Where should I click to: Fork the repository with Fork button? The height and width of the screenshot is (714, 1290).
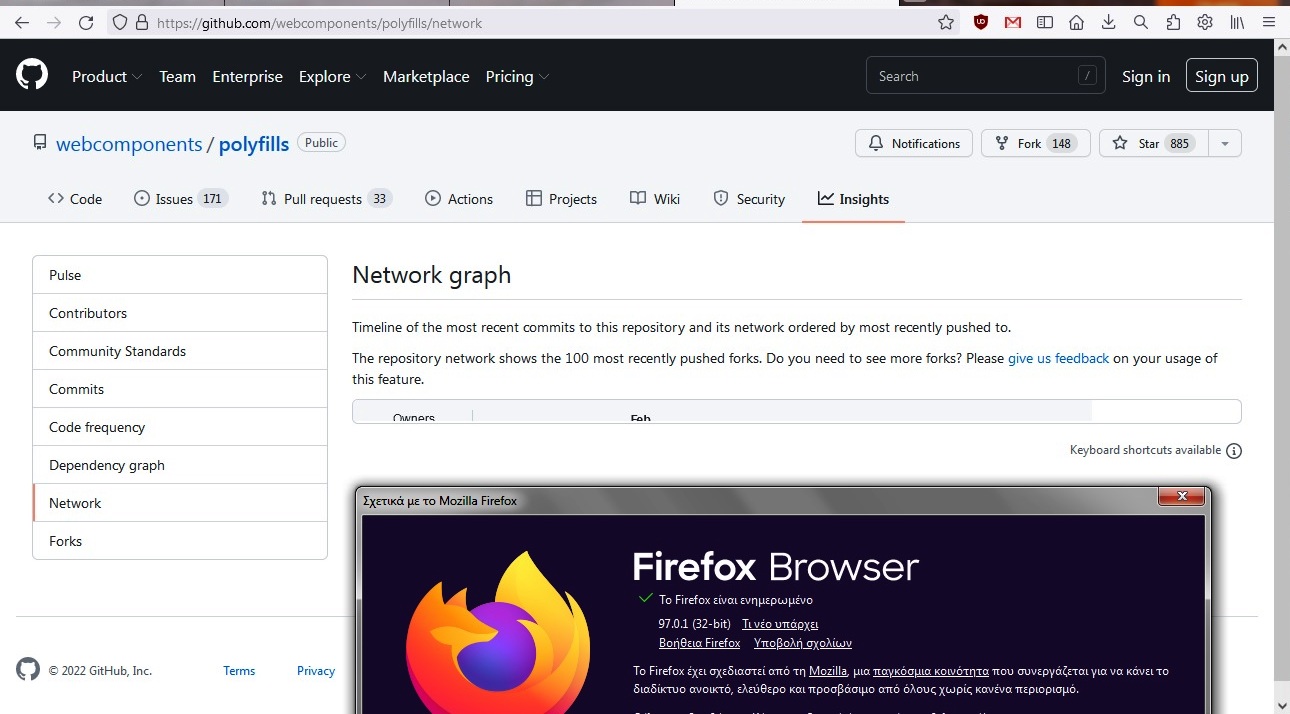click(1035, 144)
